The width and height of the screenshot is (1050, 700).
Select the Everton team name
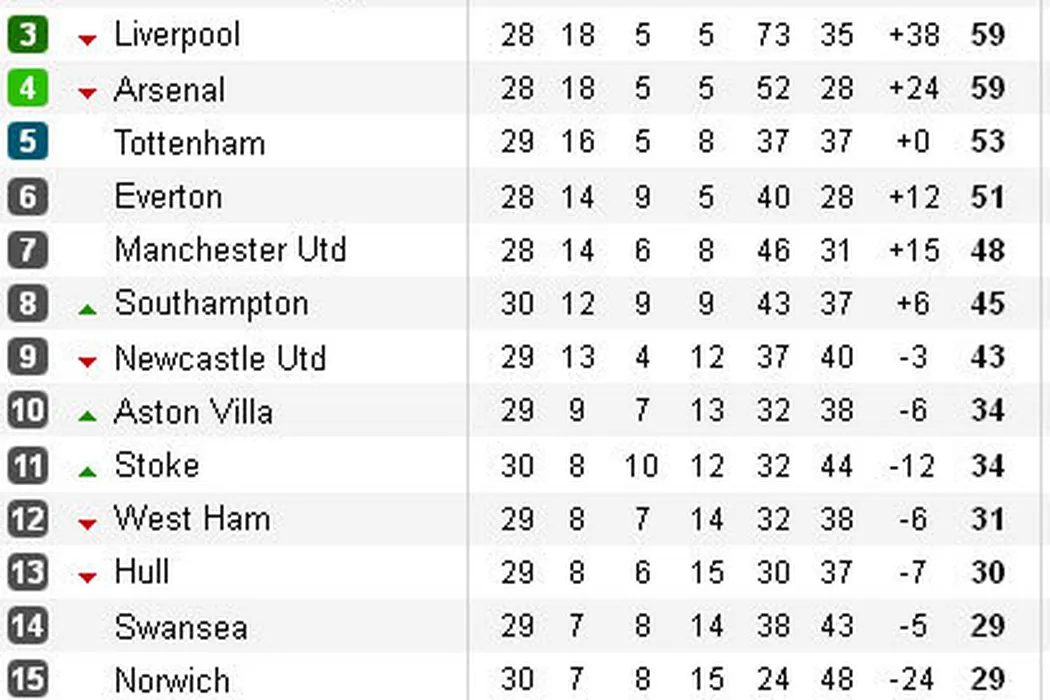tap(168, 196)
